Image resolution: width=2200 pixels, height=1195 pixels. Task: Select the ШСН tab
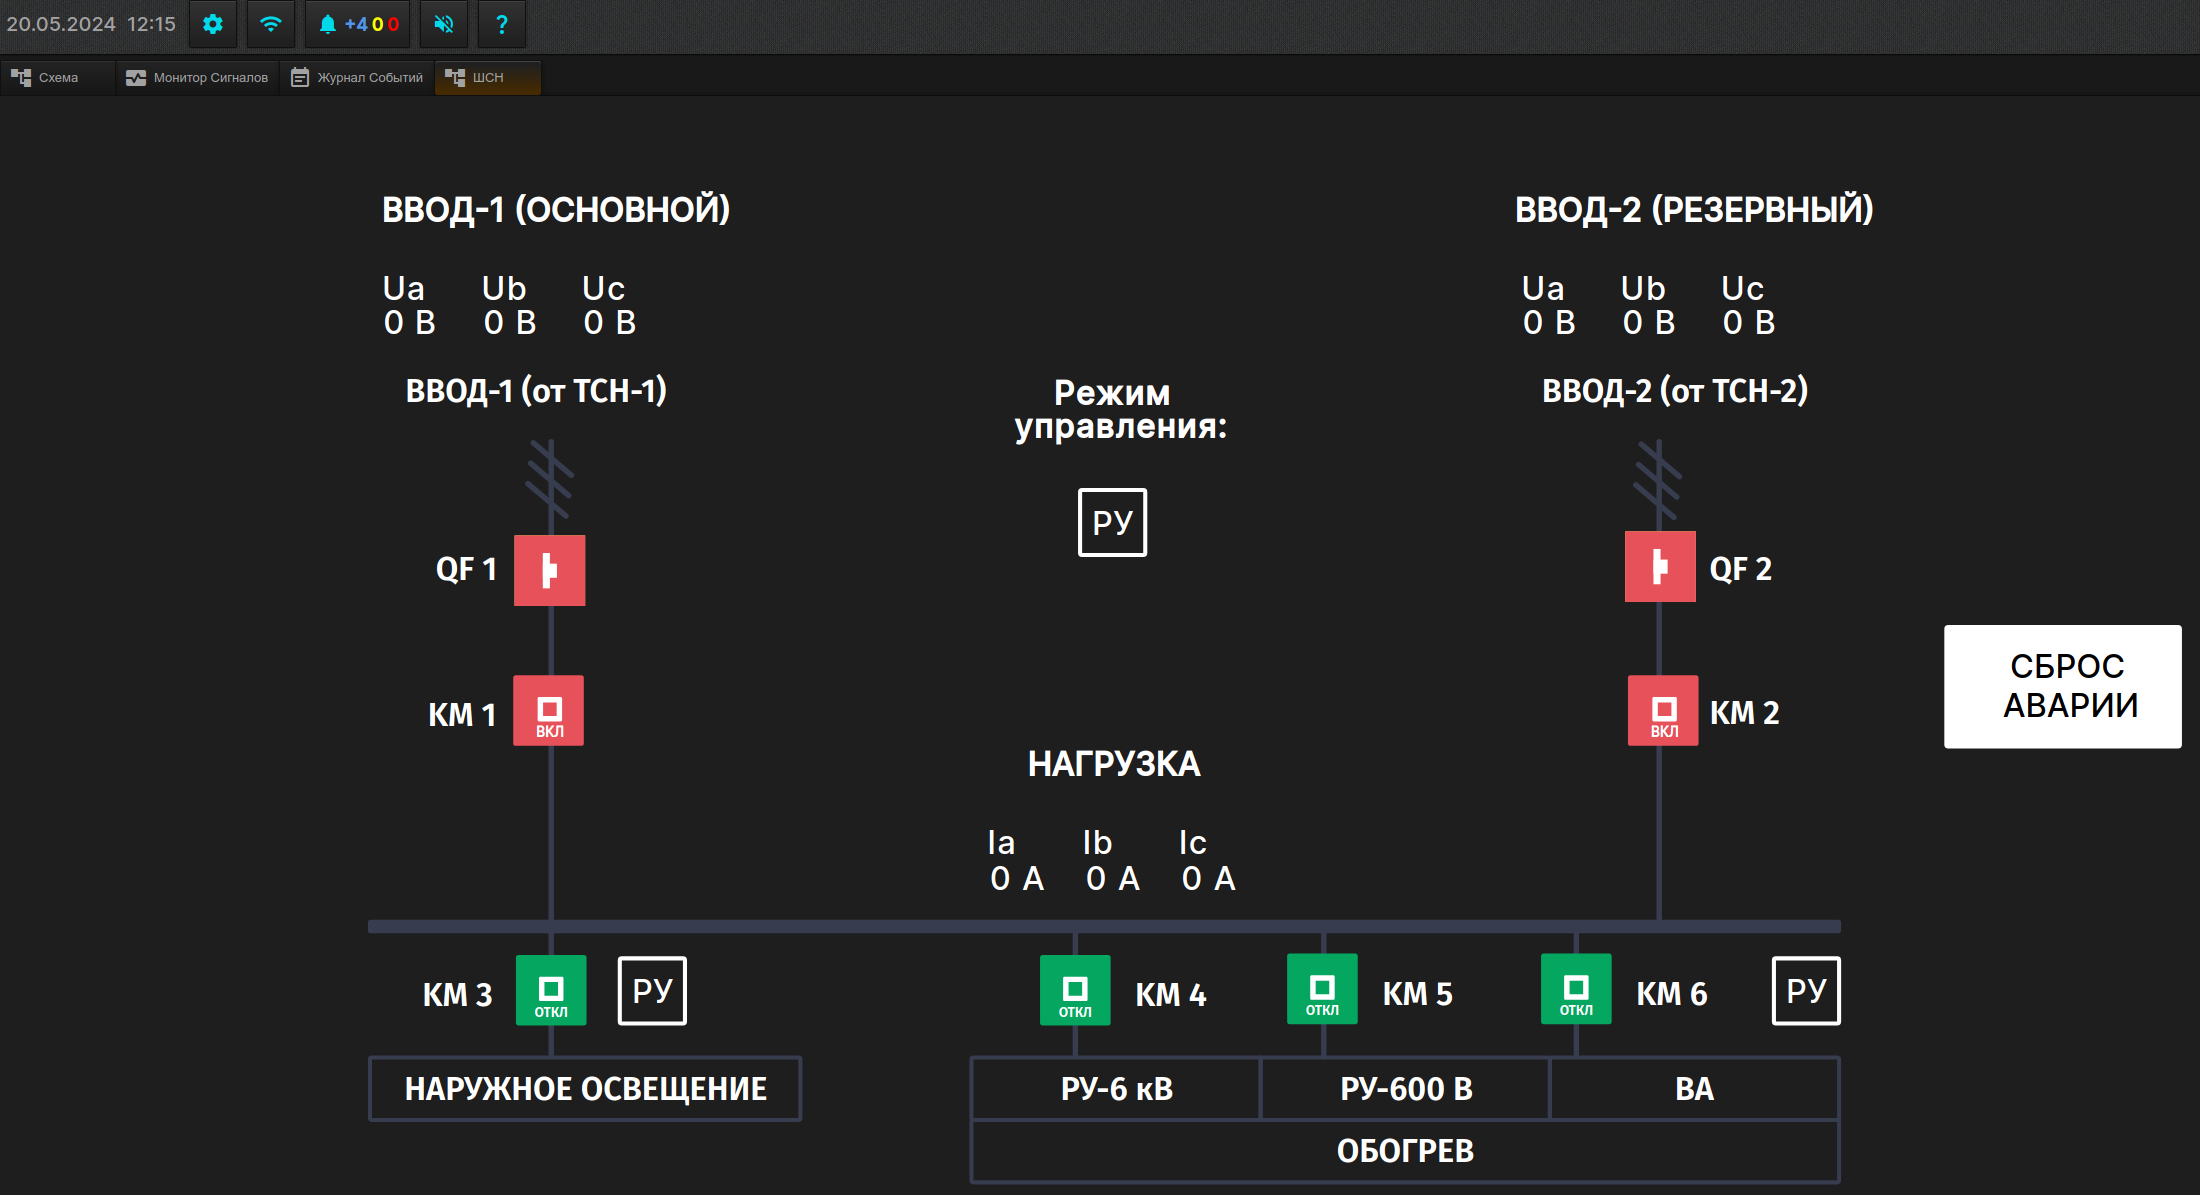pyautogui.click(x=488, y=78)
